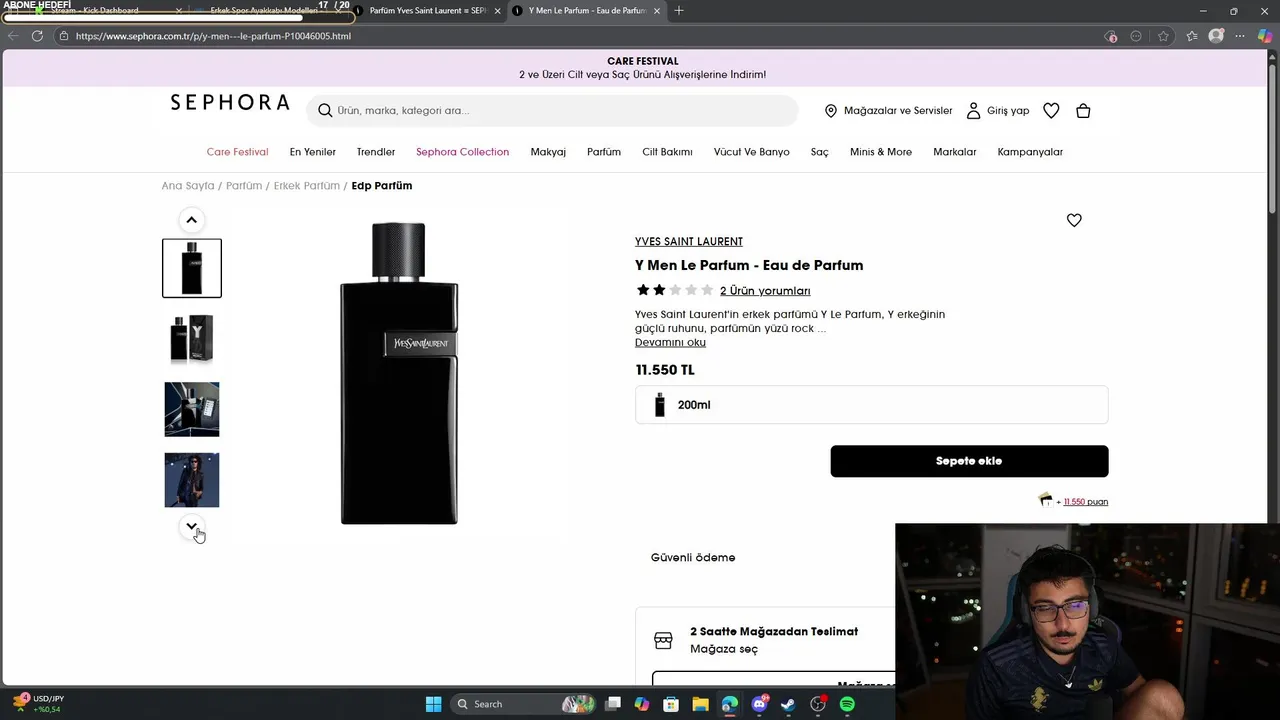Click the loyalty points card icon
The image size is (1280, 720).
click(x=1045, y=500)
